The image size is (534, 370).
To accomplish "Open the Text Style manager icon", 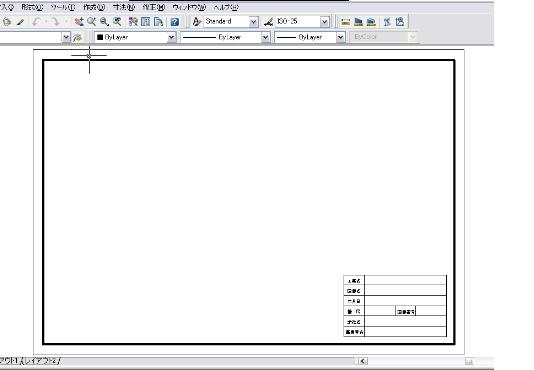I will [x=197, y=22].
